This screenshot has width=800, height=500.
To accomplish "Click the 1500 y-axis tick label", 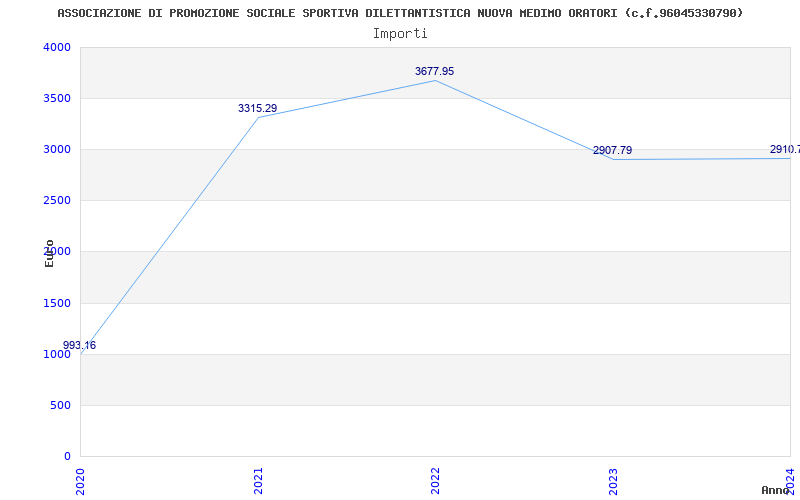I will pyautogui.click(x=57, y=304).
